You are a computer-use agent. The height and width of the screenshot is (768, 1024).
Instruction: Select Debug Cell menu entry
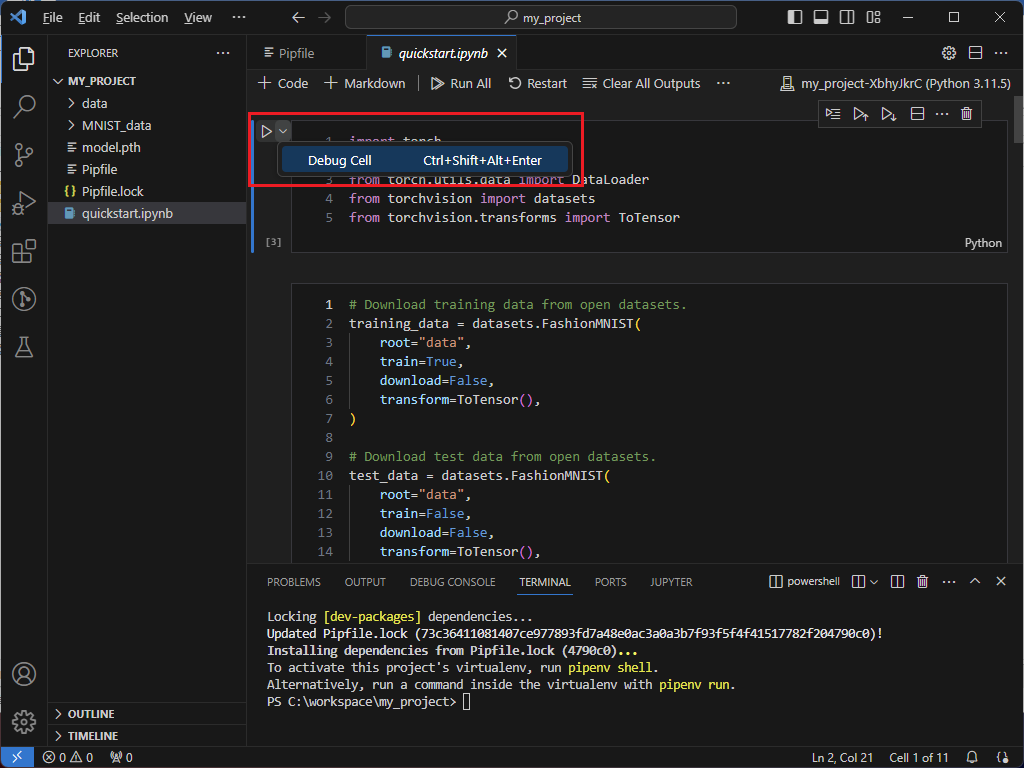(x=424, y=161)
